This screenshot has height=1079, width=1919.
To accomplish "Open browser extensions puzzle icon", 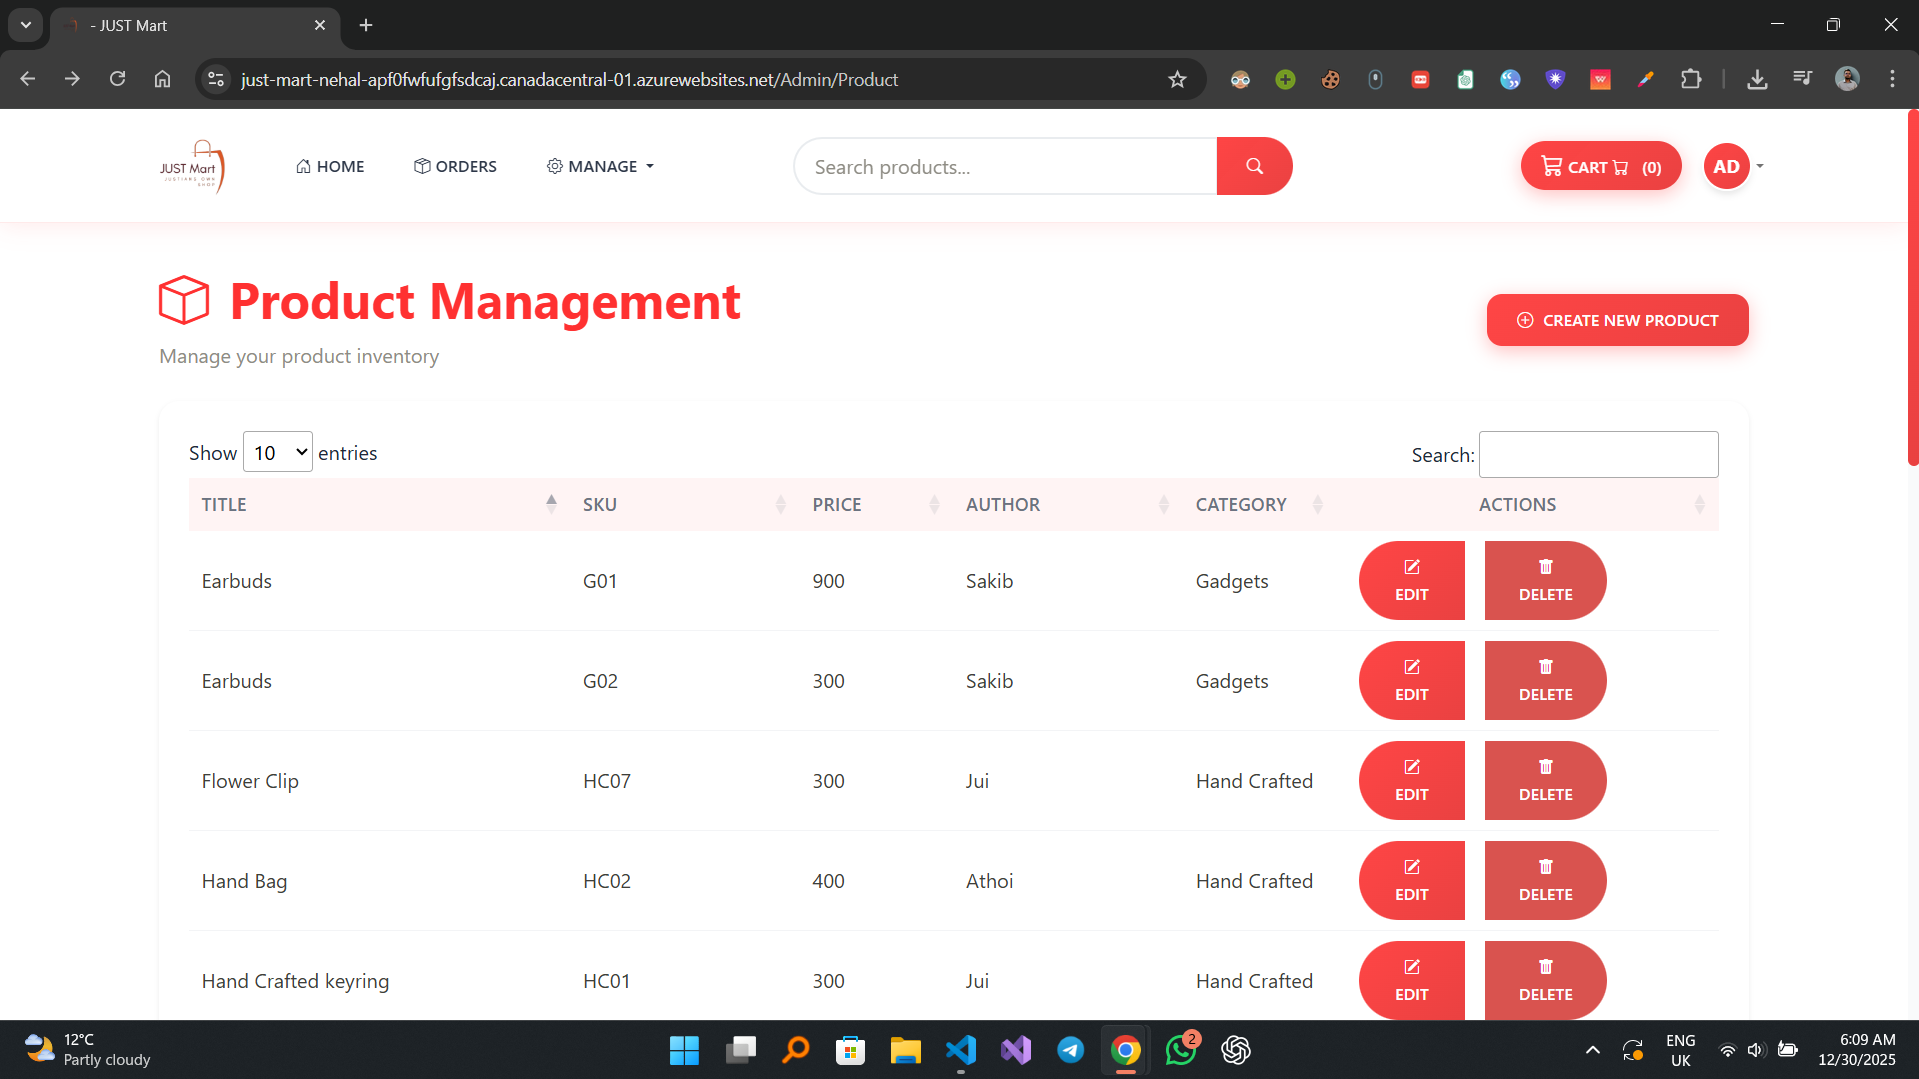I will click(1691, 80).
